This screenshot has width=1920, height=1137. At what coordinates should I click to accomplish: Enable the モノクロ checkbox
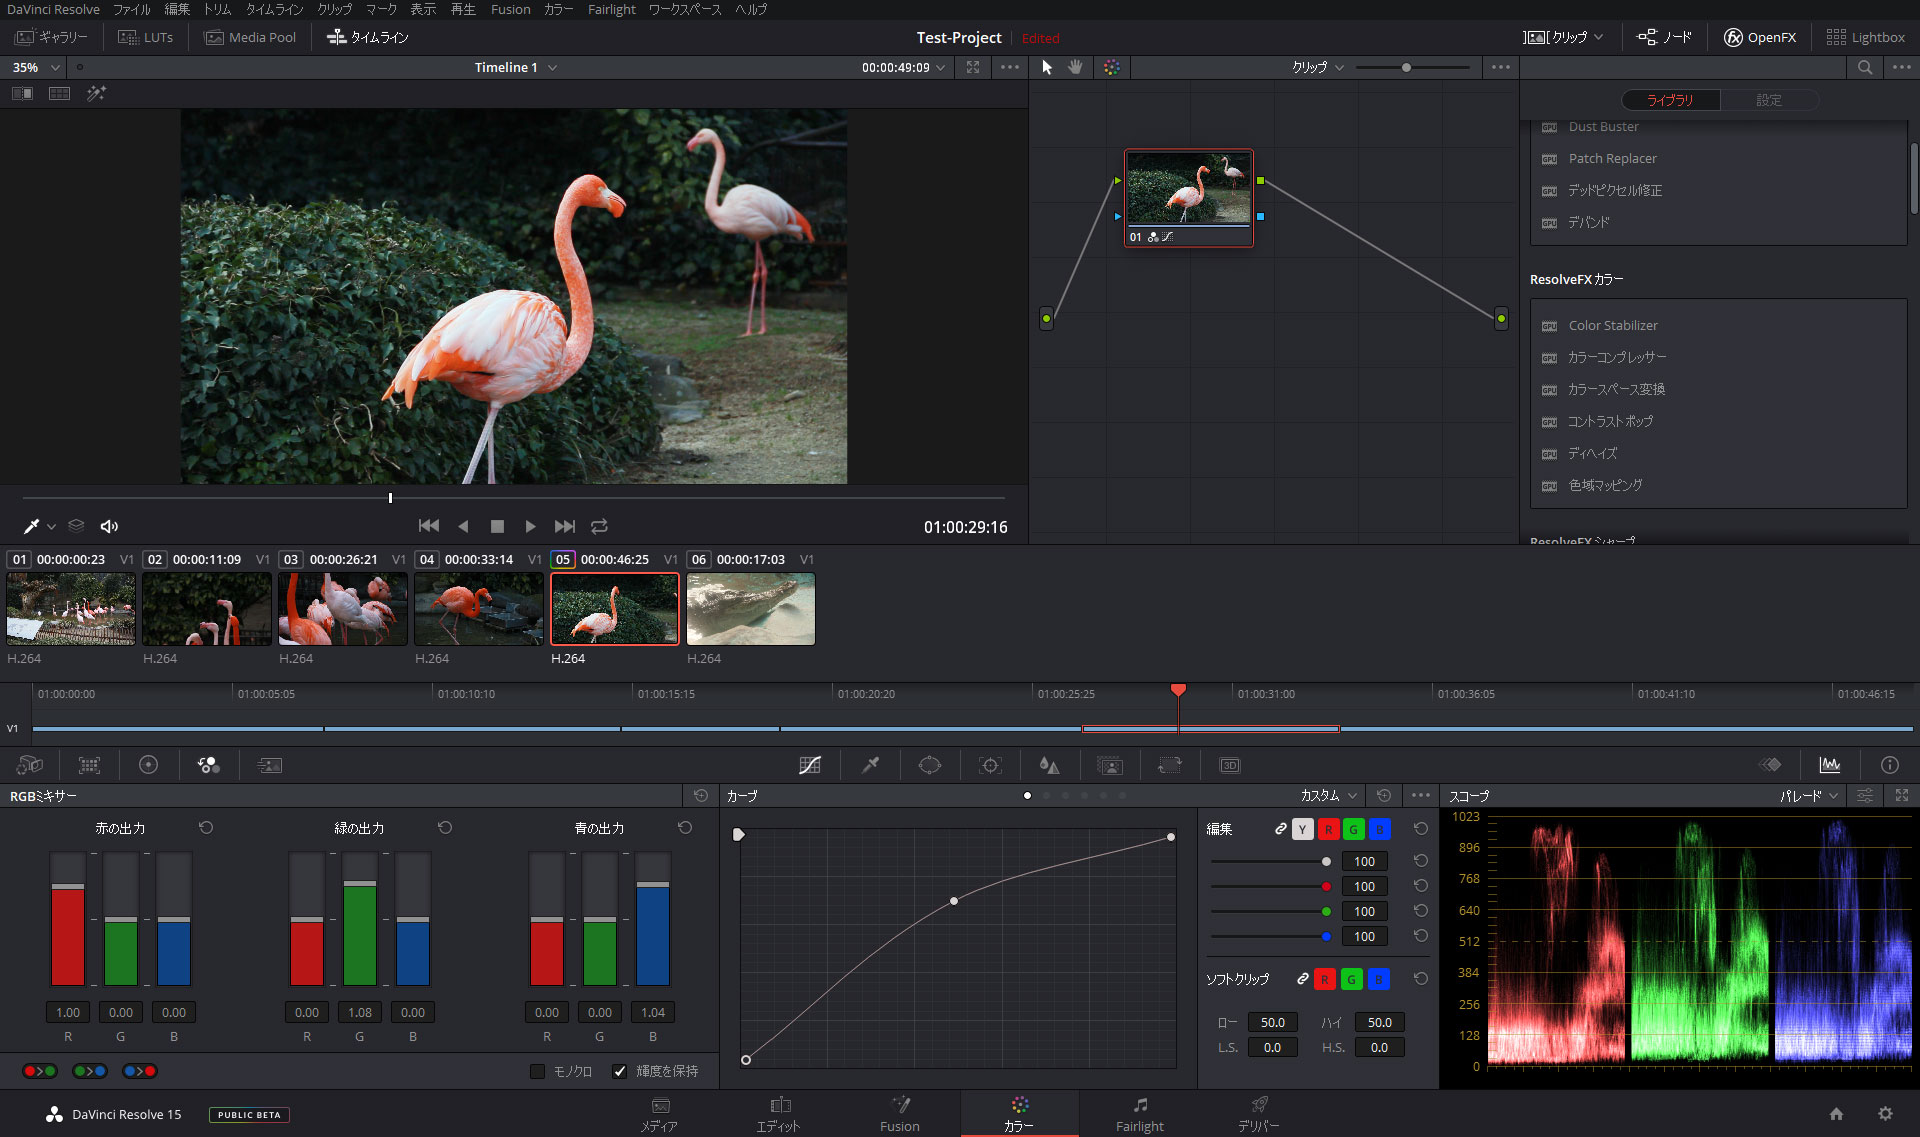coord(538,1071)
